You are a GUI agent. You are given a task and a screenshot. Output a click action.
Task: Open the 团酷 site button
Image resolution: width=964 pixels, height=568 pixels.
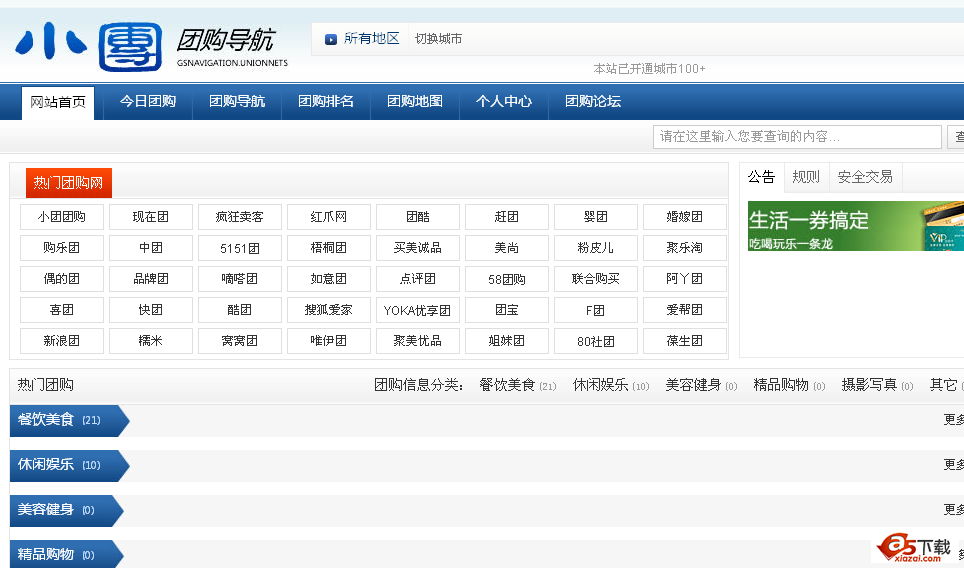coord(418,217)
